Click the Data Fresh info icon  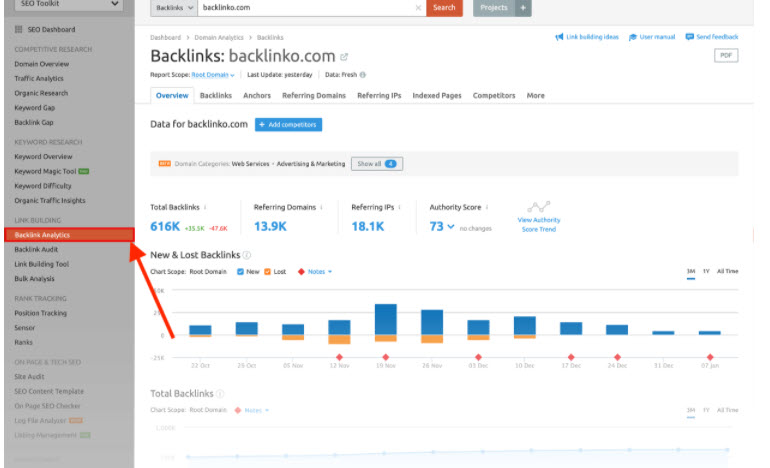click(x=362, y=75)
